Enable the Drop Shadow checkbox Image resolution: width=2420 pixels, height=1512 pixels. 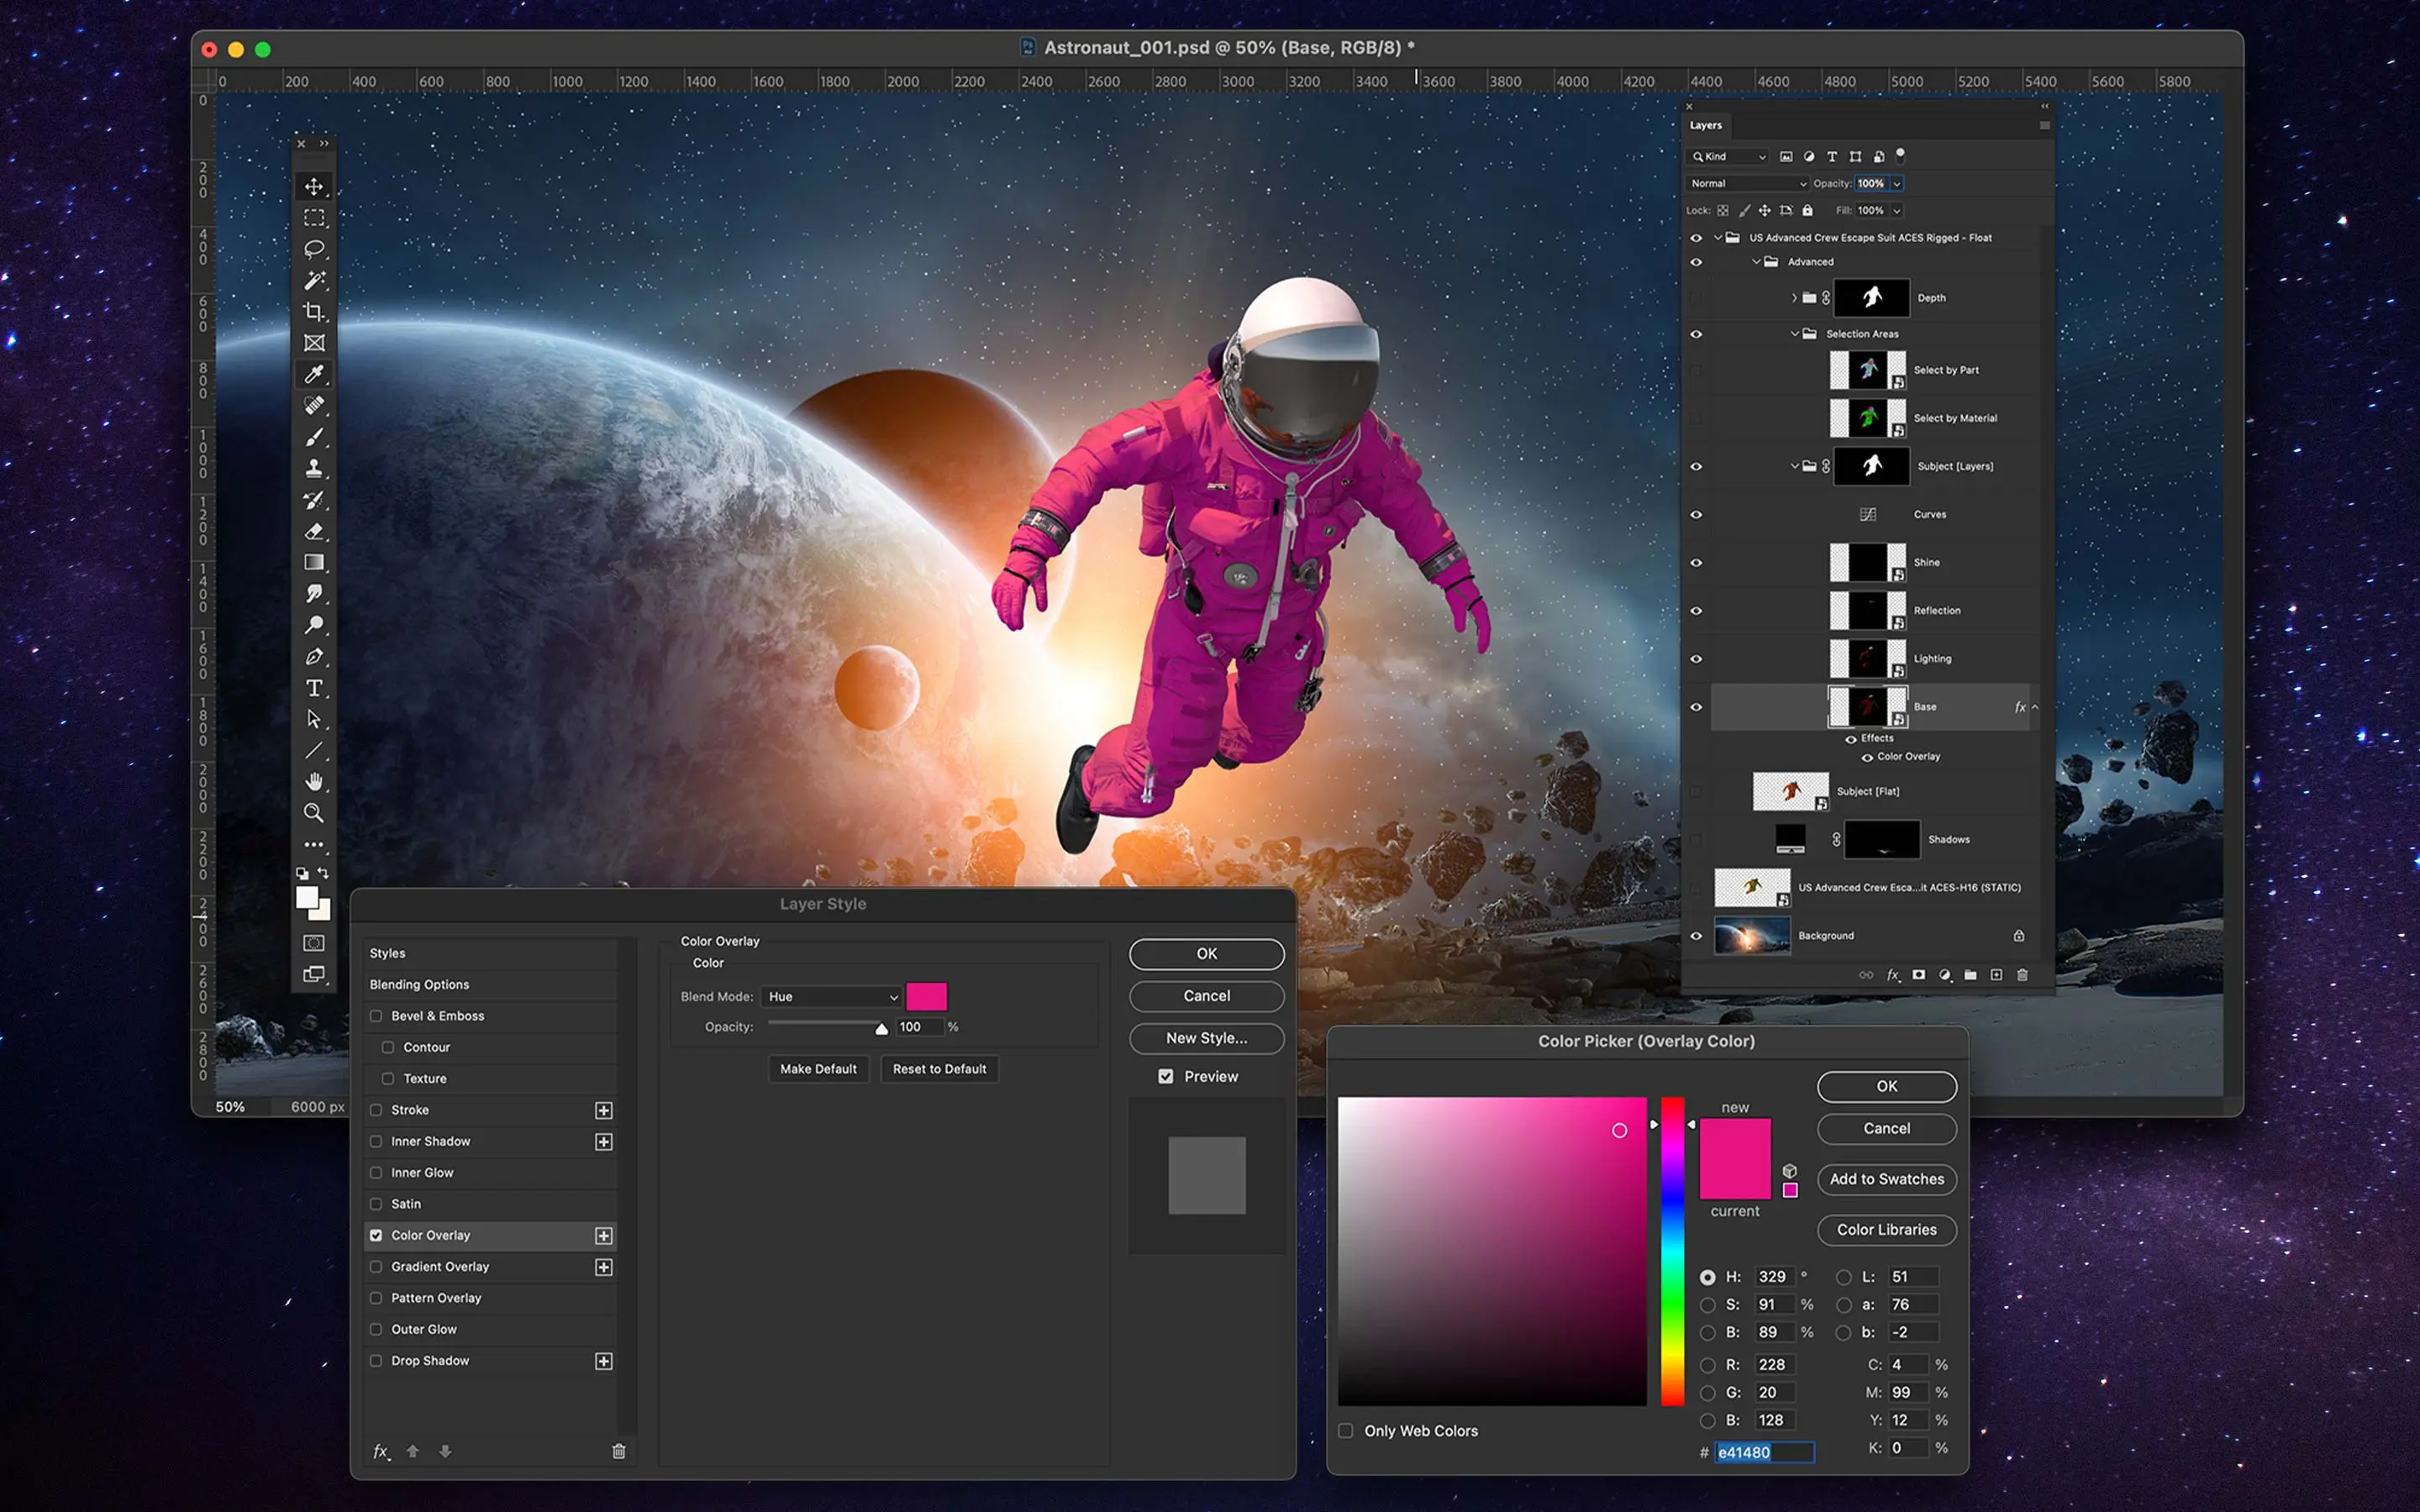tap(376, 1361)
